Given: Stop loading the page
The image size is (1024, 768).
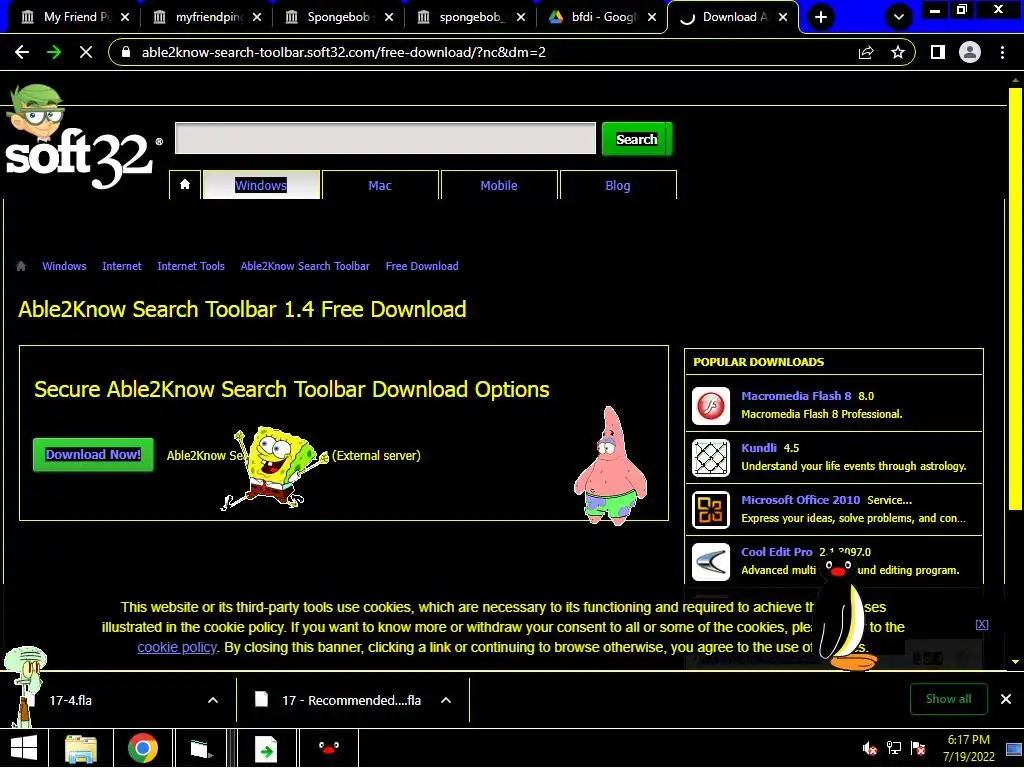Looking at the screenshot, I should tap(86, 52).
